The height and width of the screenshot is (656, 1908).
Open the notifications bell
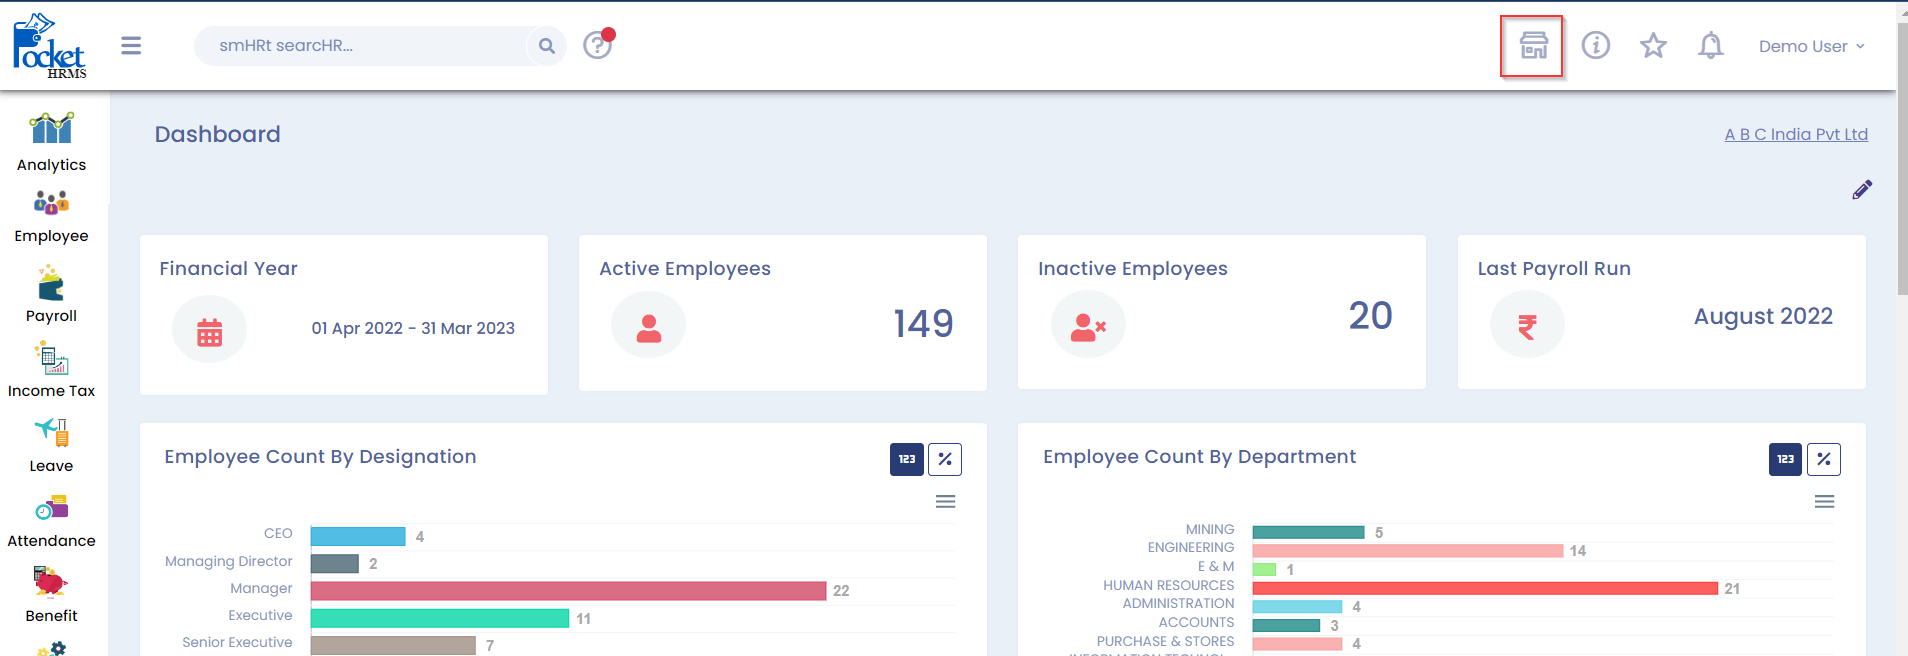[1710, 46]
